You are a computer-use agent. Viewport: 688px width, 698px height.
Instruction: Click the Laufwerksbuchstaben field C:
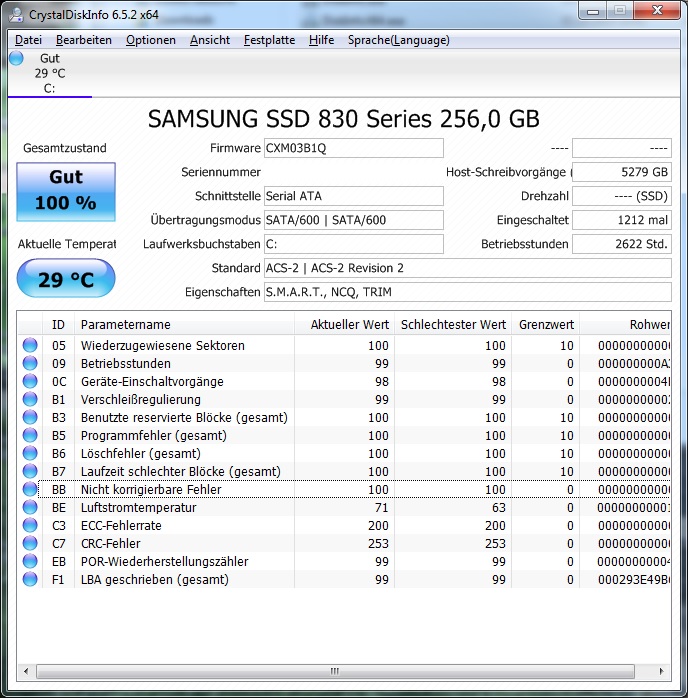pyautogui.click(x=354, y=244)
